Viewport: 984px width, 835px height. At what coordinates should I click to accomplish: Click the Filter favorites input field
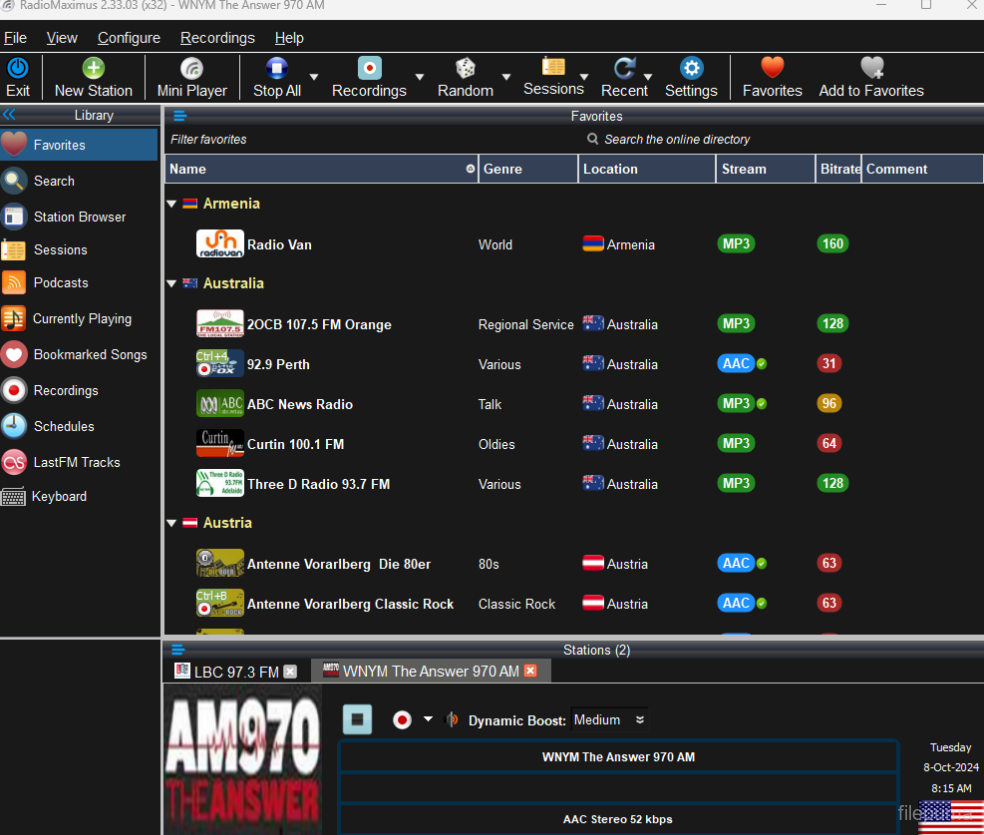(300, 139)
